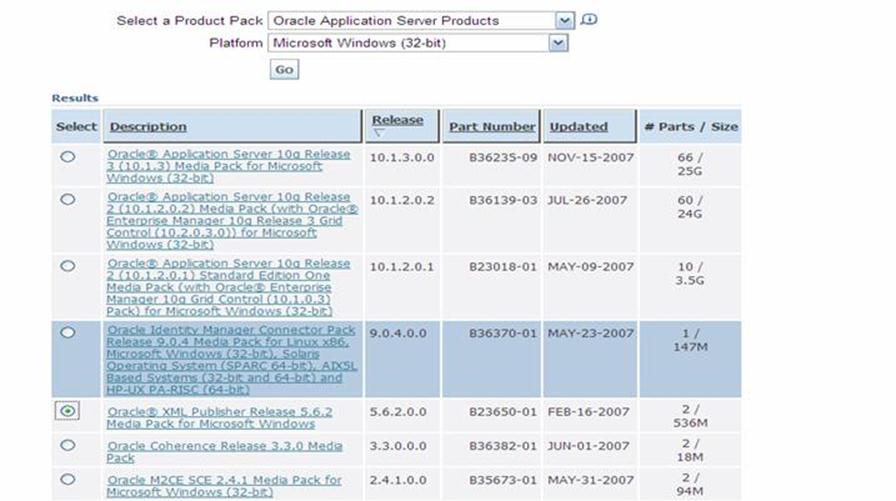Select Oracle XML Publisher radio button
Image resolution: width=896 pixels, height=501 pixels.
[67, 411]
